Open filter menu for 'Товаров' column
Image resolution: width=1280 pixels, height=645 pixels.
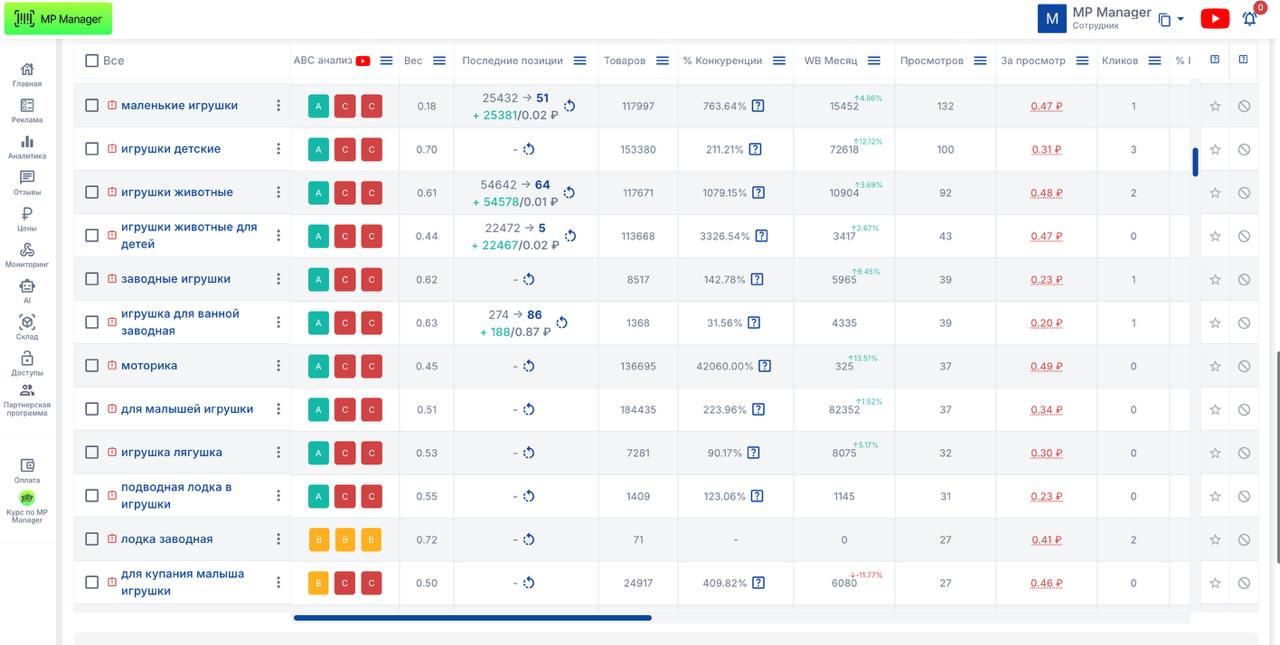tap(662, 61)
